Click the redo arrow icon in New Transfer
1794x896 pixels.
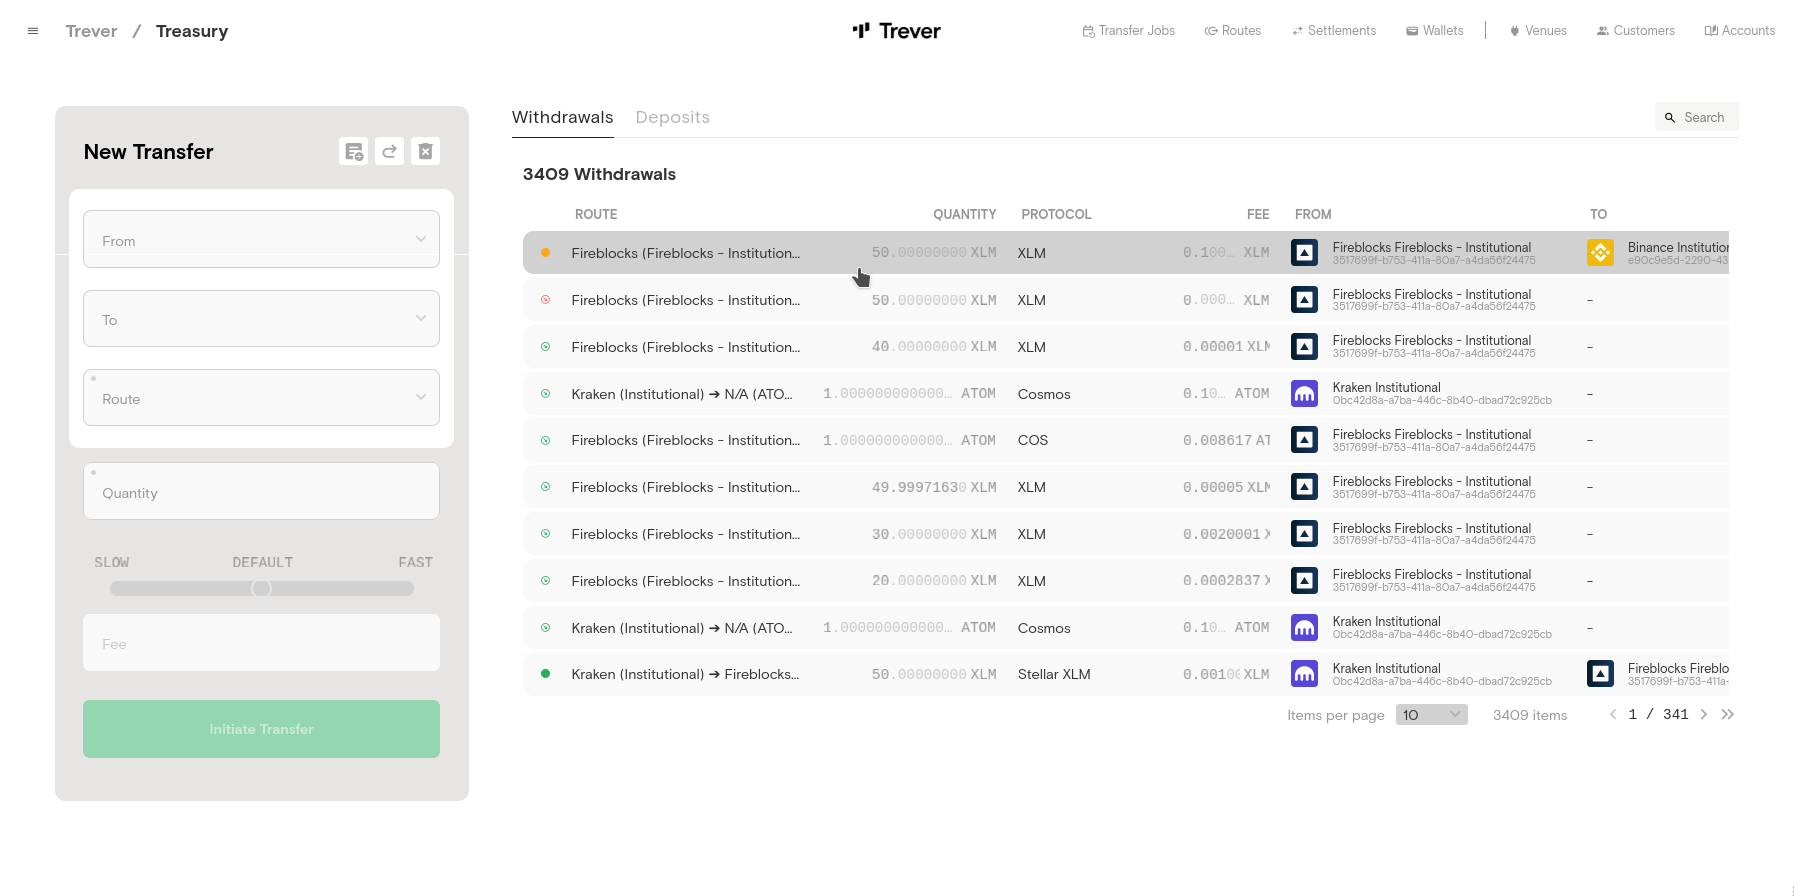click(390, 152)
